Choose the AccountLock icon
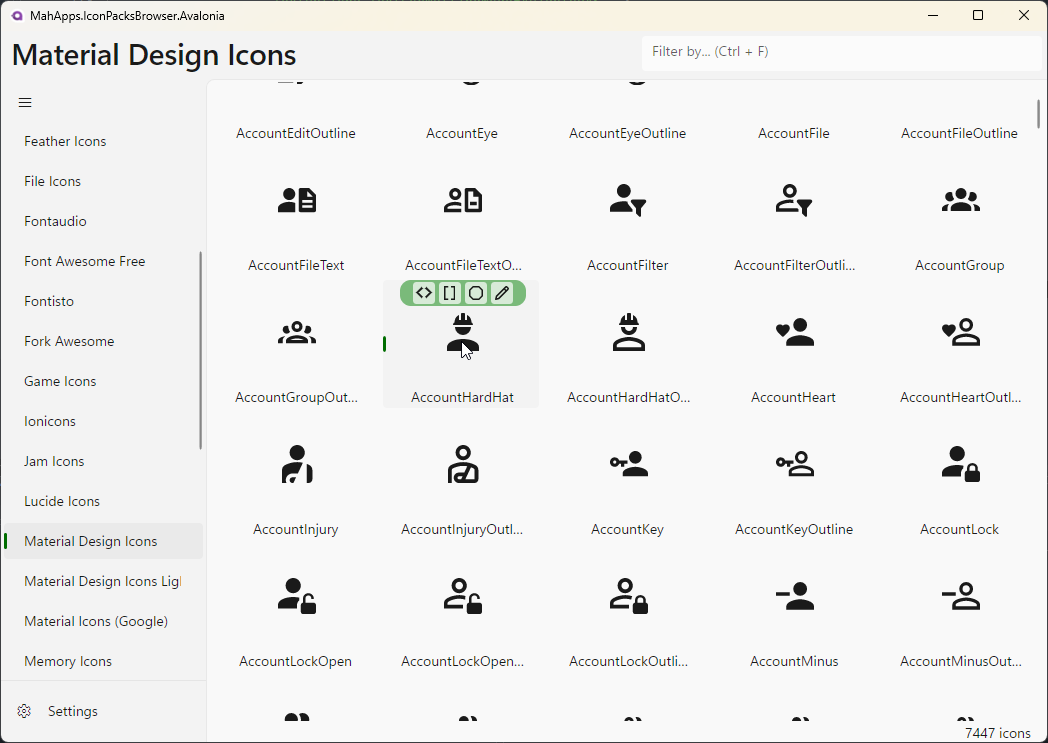Image resolution: width=1048 pixels, height=743 pixels. pos(960,464)
